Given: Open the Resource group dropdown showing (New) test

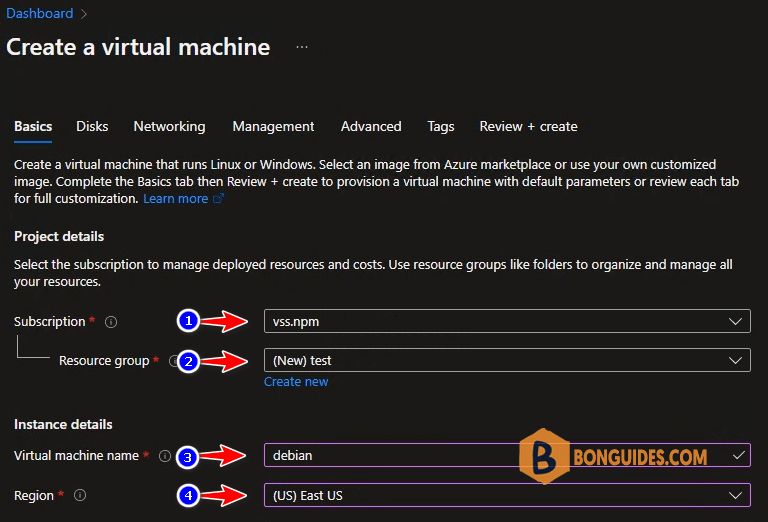Looking at the screenshot, I should click(507, 360).
